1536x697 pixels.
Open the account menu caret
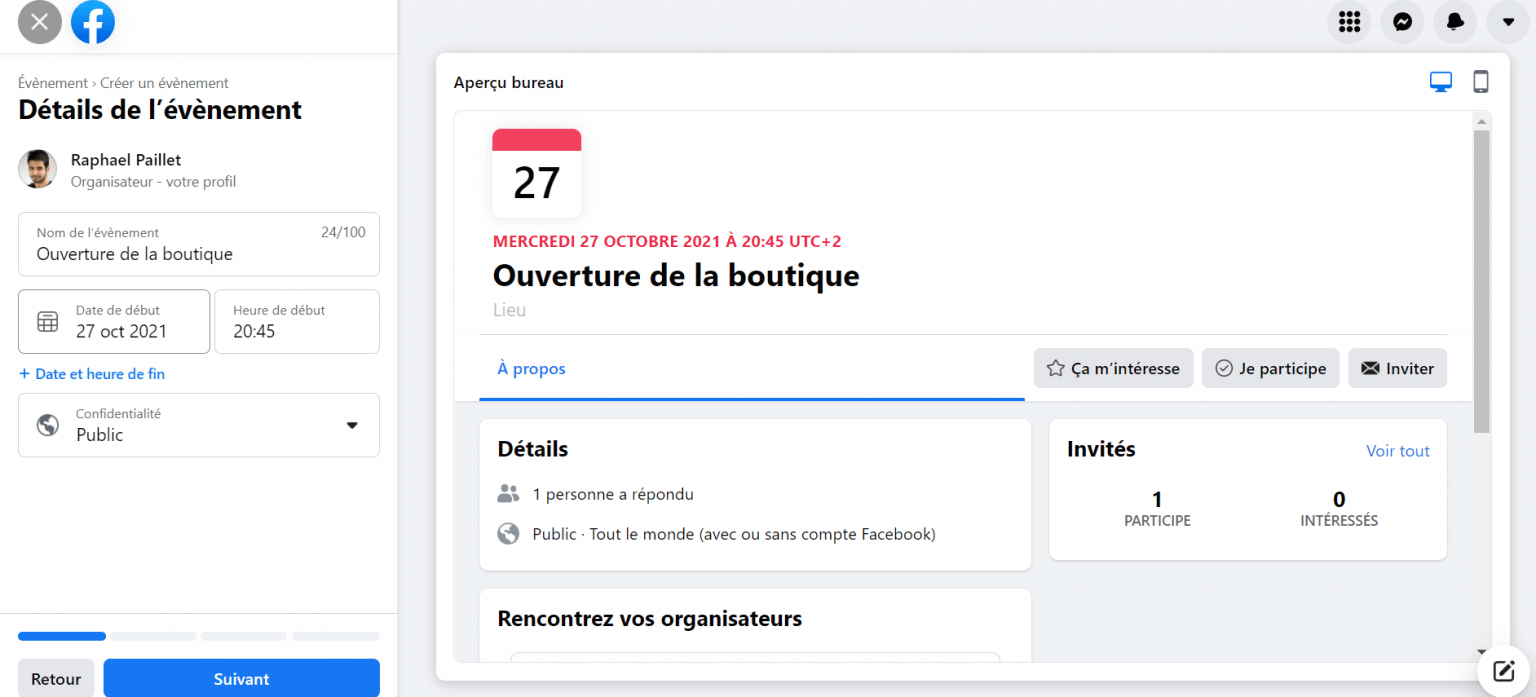click(x=1508, y=22)
